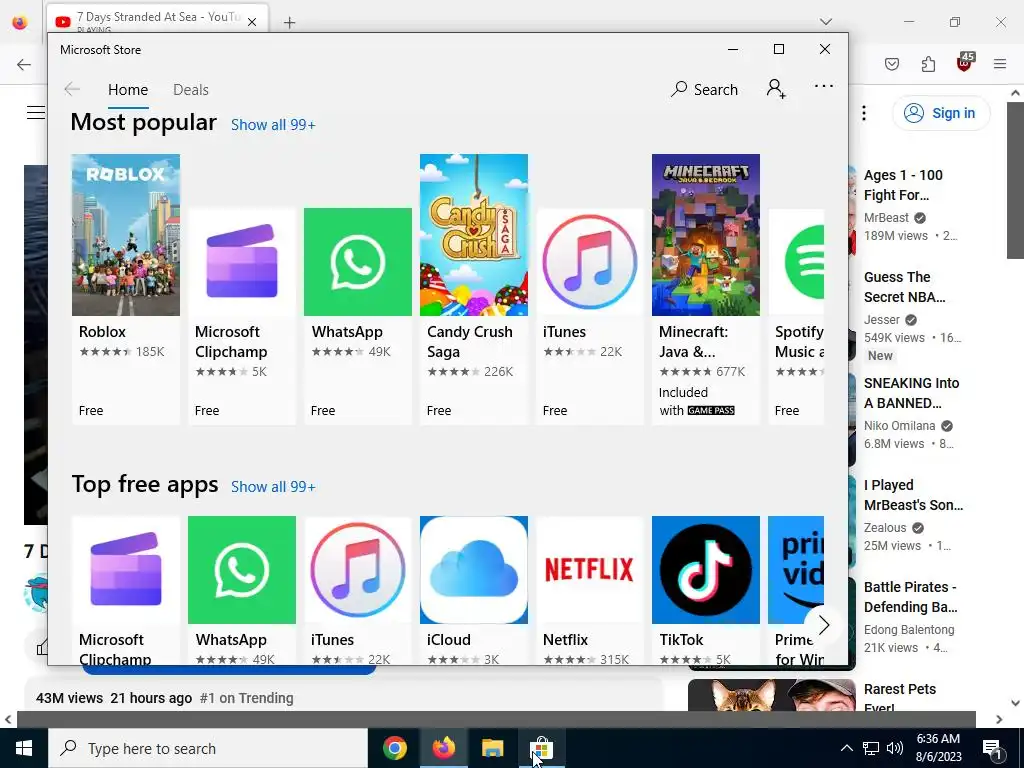Click 'Candy Crush Saga' title text
1024x768 pixels.
pyautogui.click(x=470, y=342)
